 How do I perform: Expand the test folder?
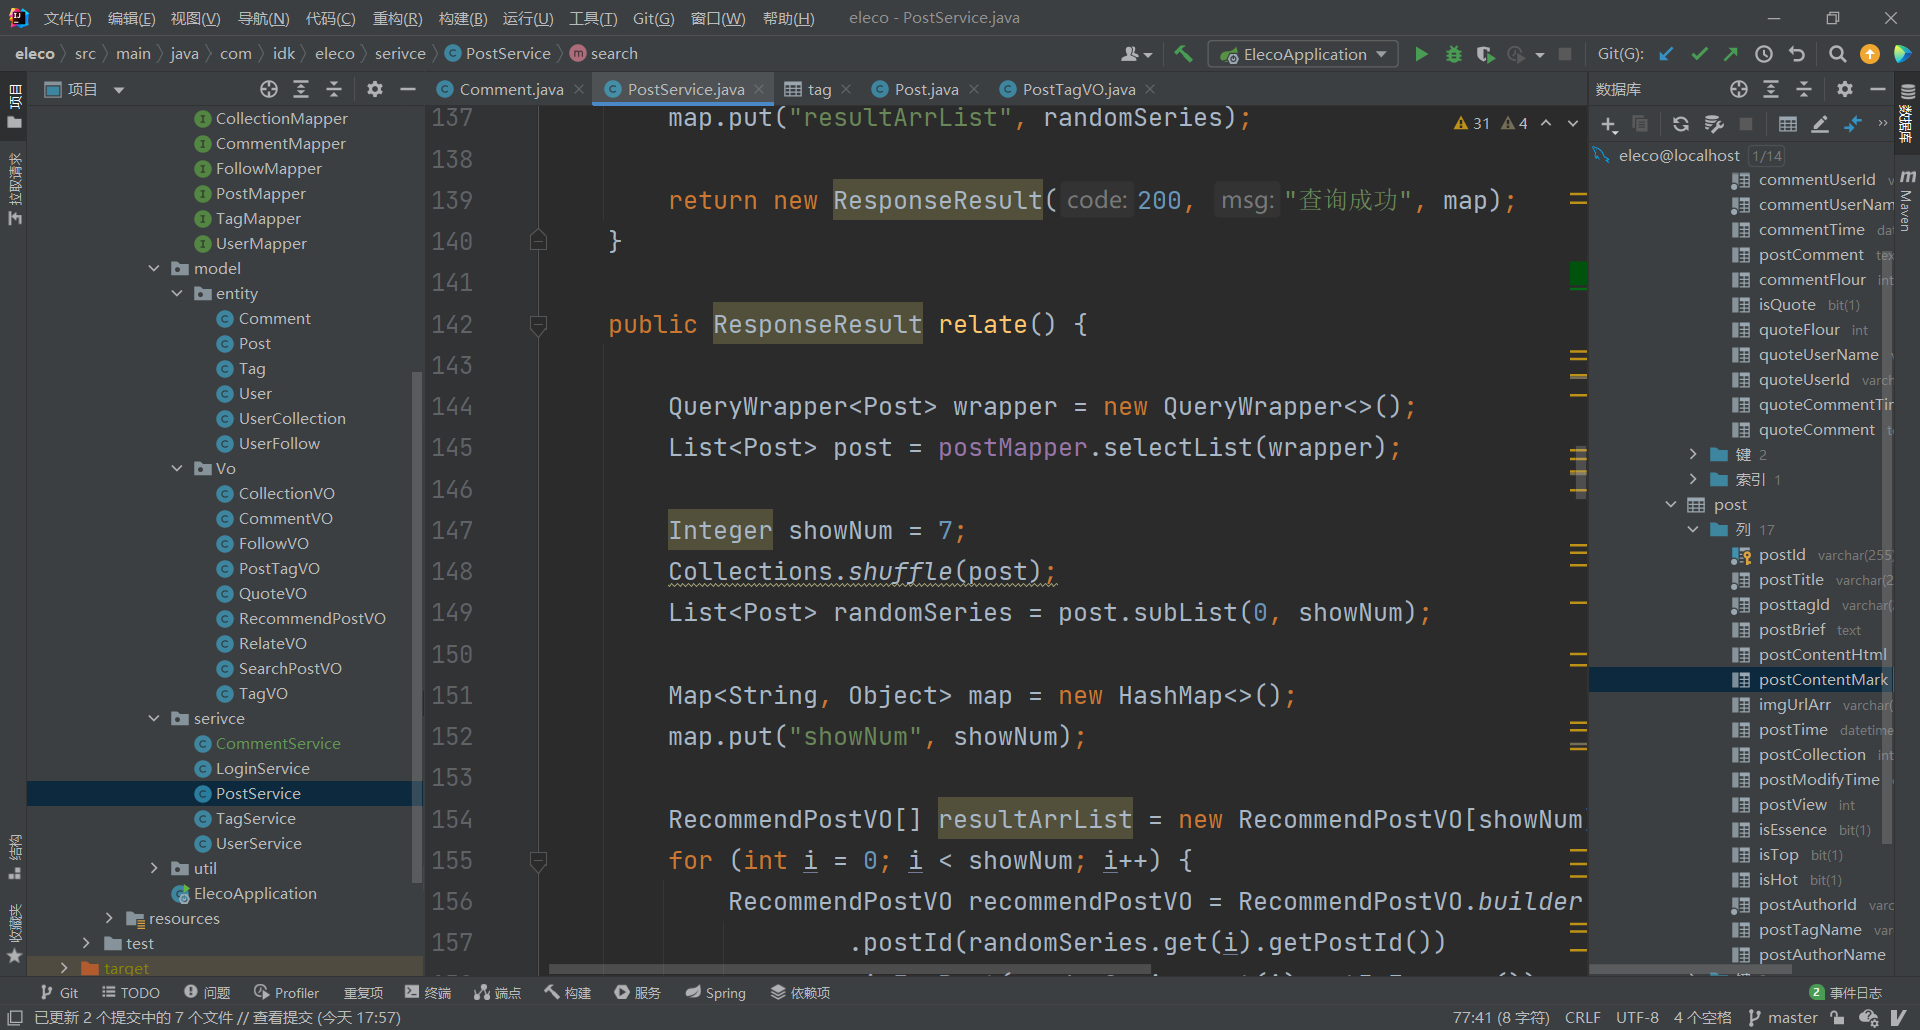86,943
